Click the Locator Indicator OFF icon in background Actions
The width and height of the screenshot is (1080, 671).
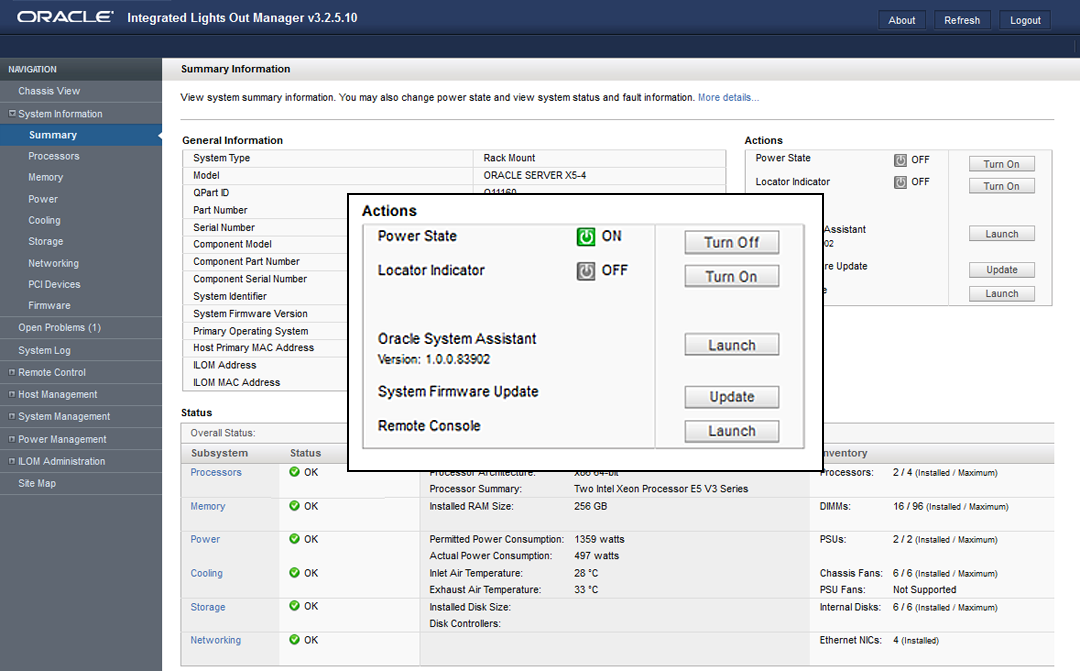[x=900, y=183]
